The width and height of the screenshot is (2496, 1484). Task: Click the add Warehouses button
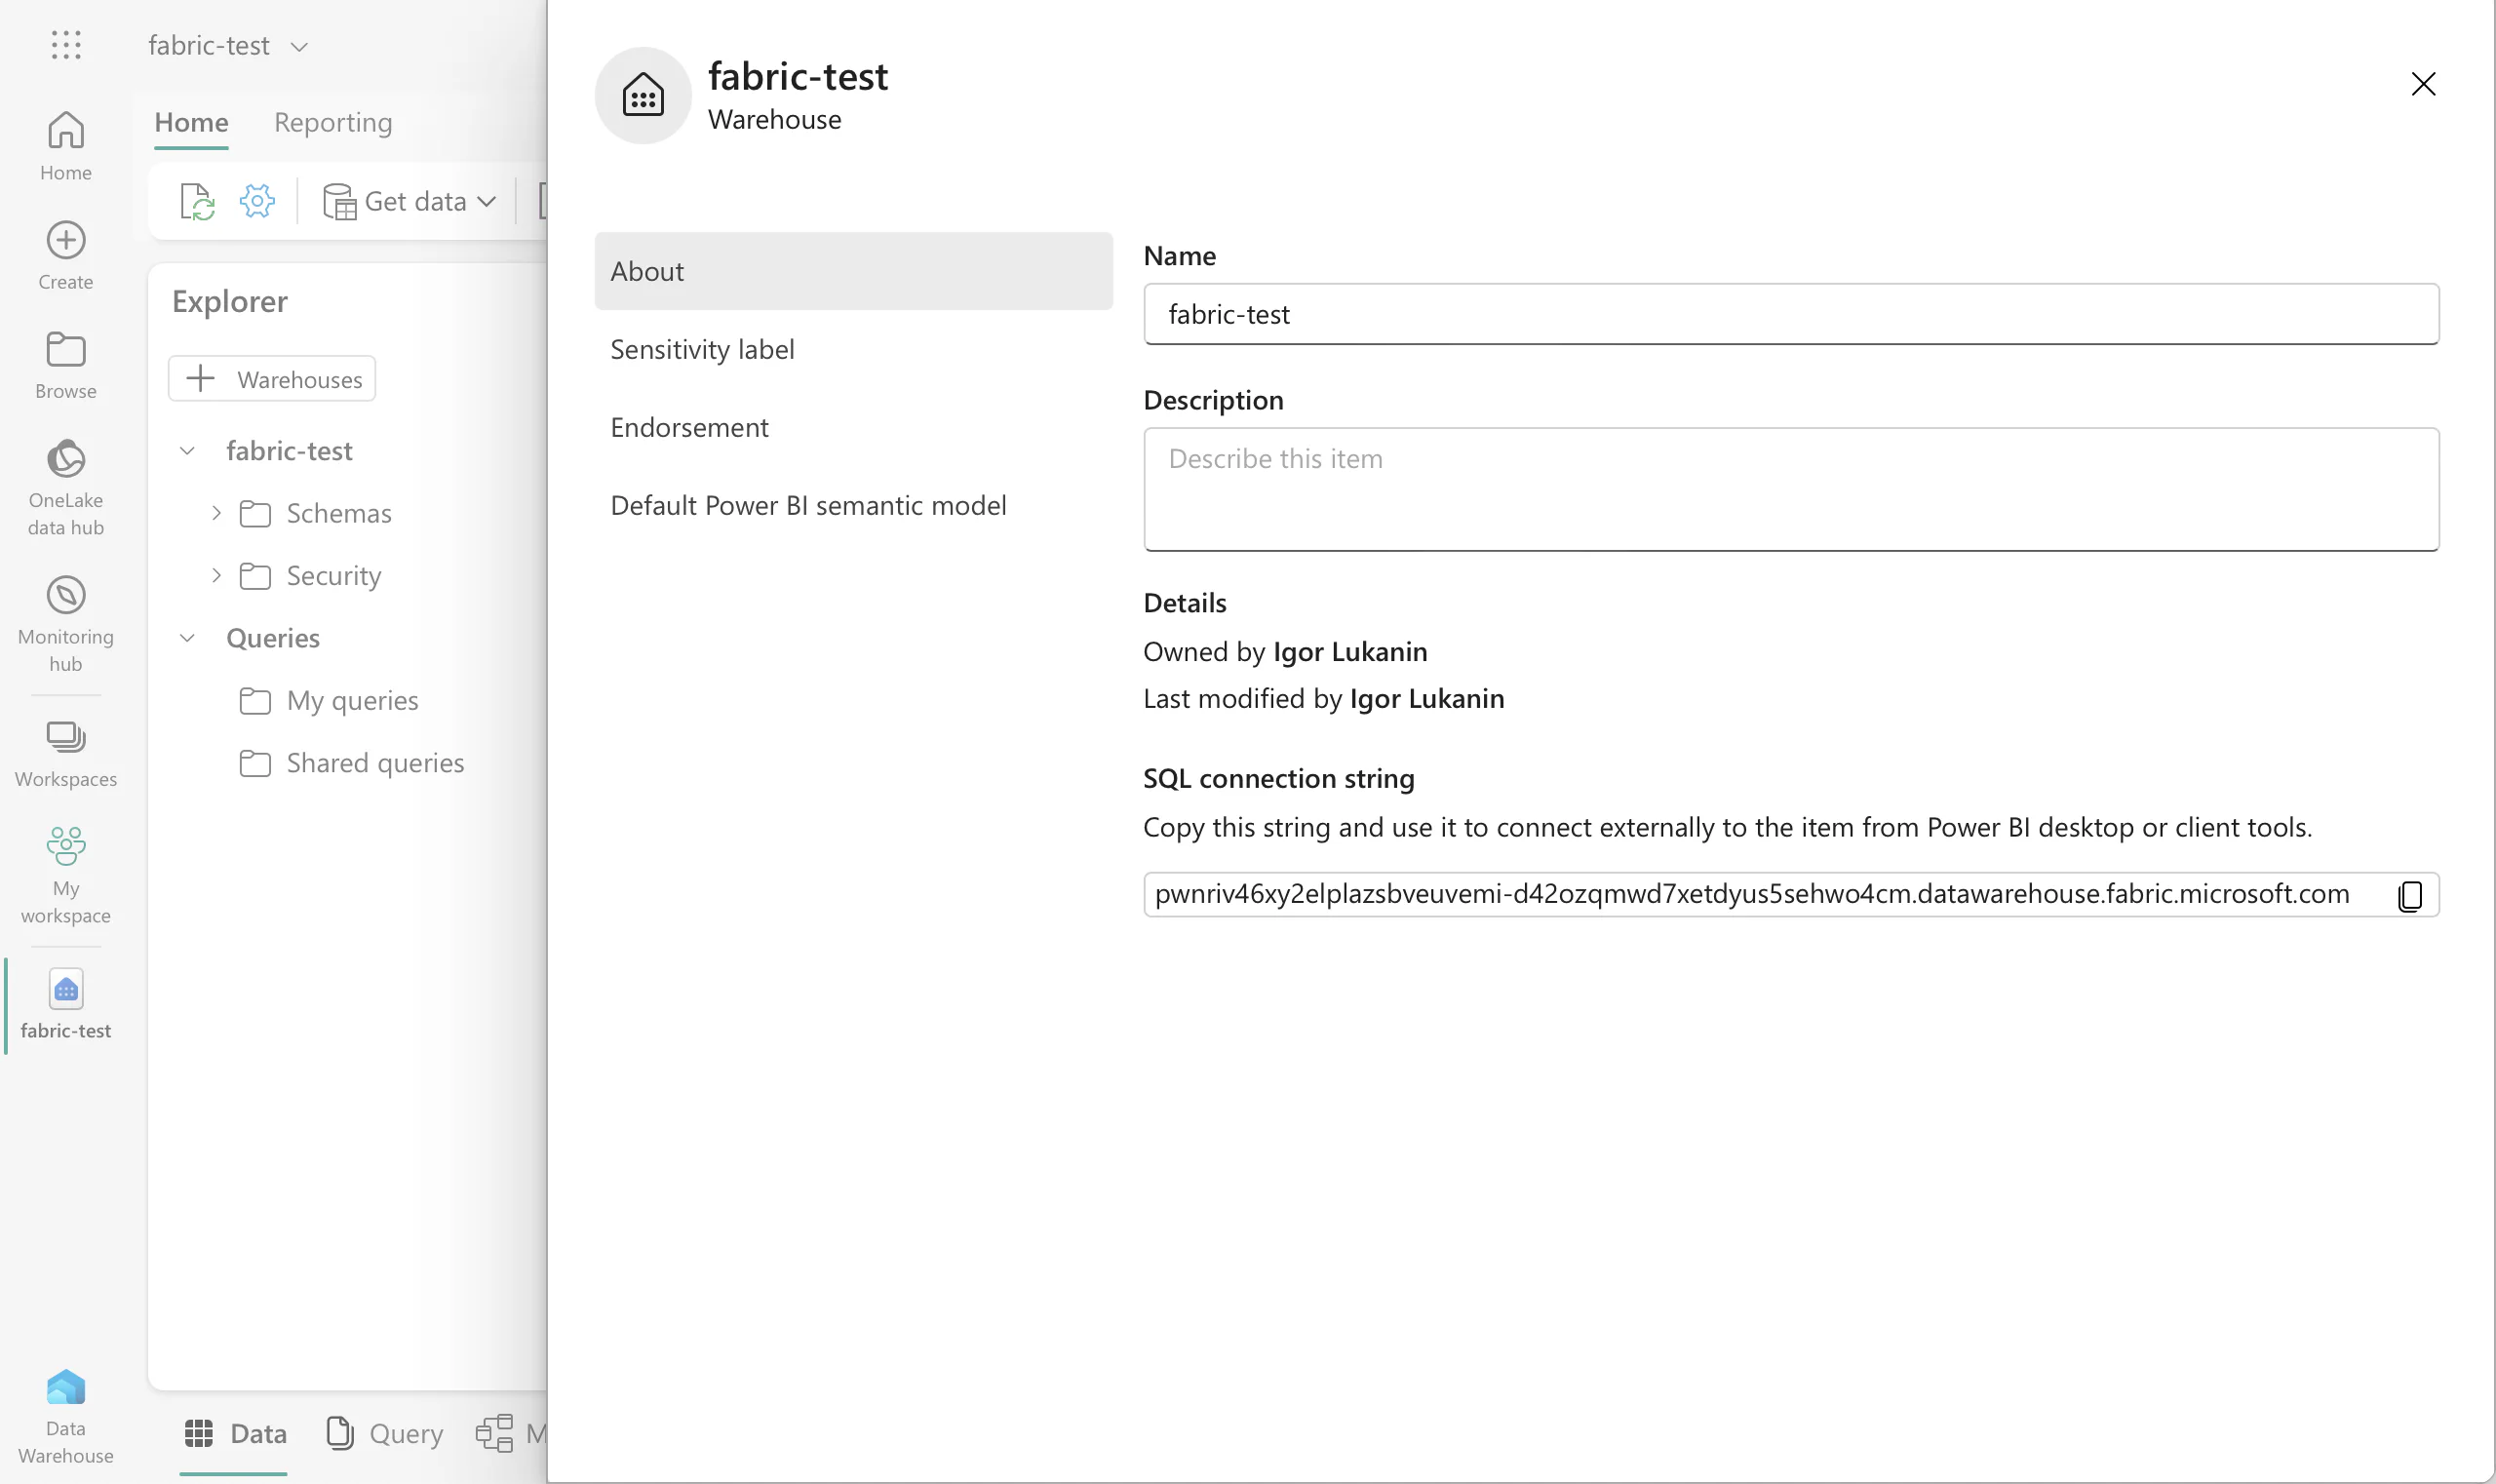(x=272, y=379)
